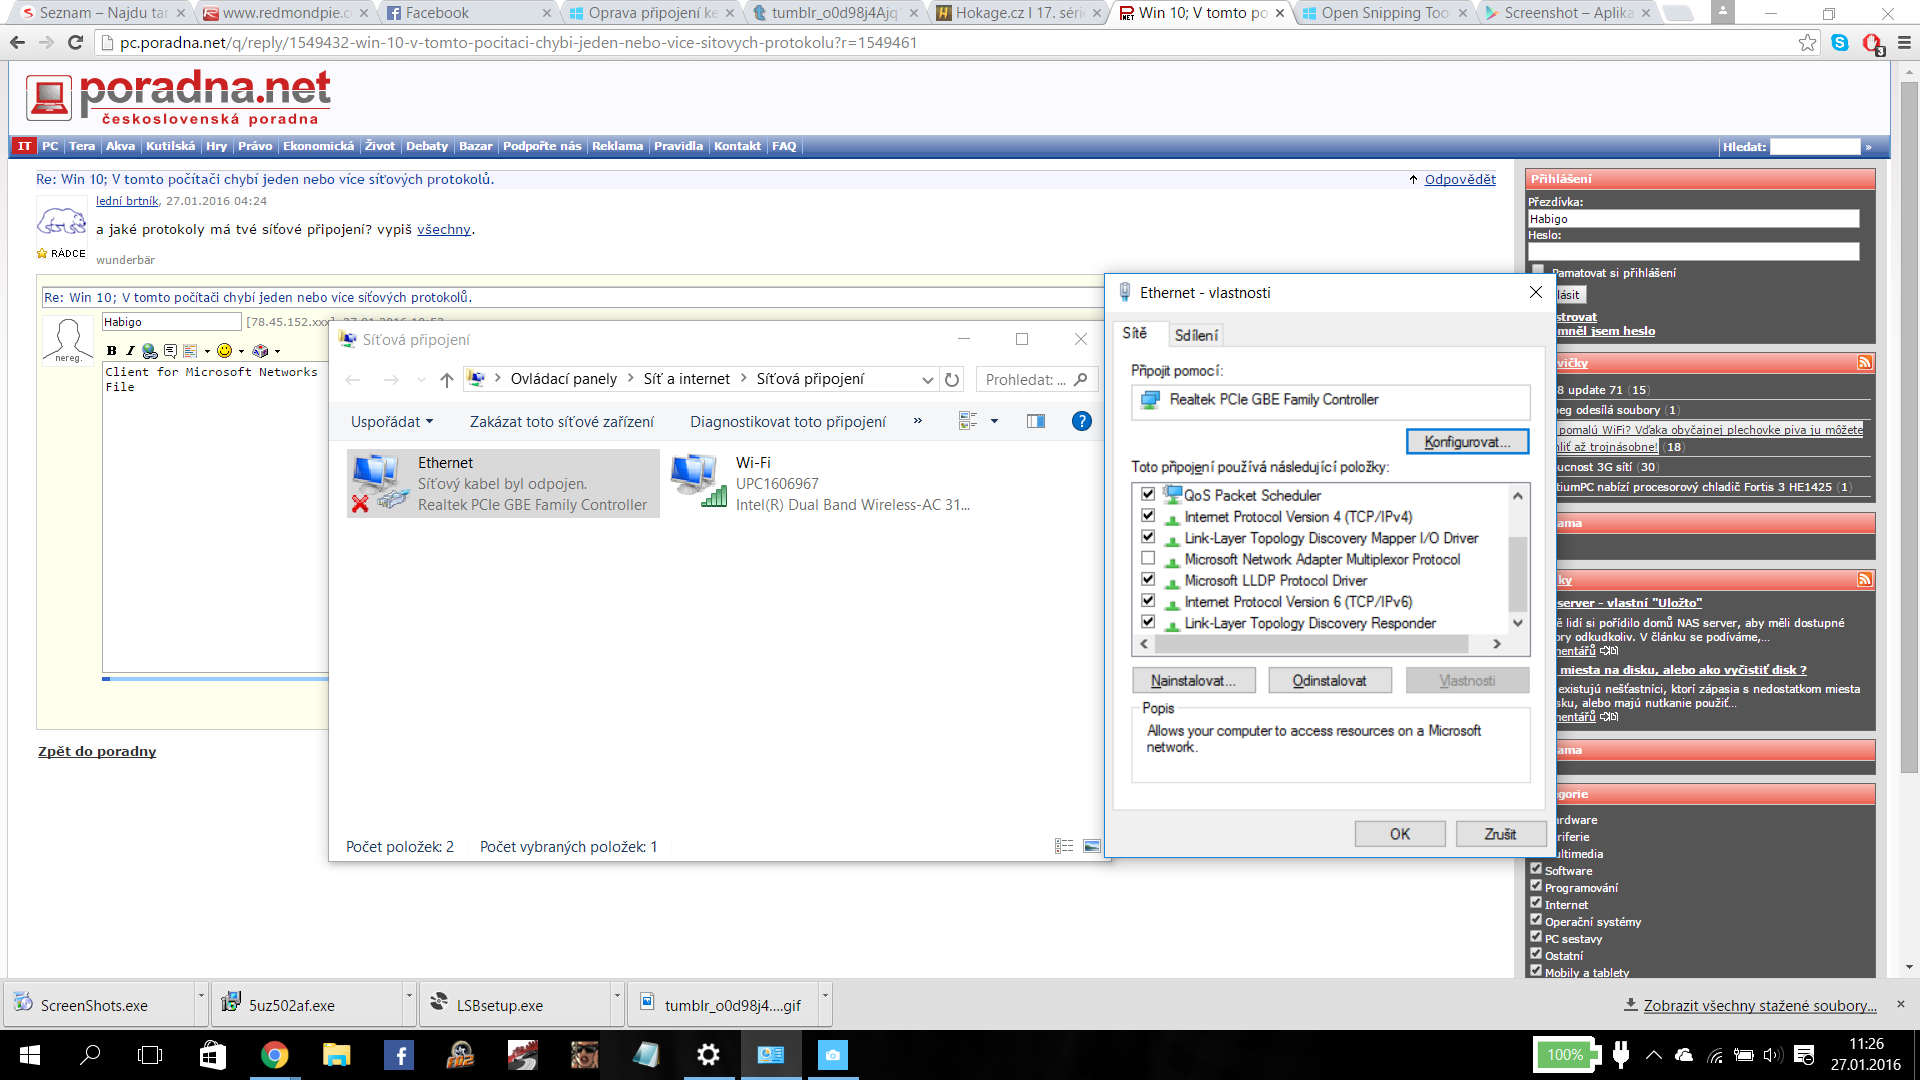Open the Windows Store taskbar icon
Screen dimensions: 1920x1080
[x=212, y=1055]
